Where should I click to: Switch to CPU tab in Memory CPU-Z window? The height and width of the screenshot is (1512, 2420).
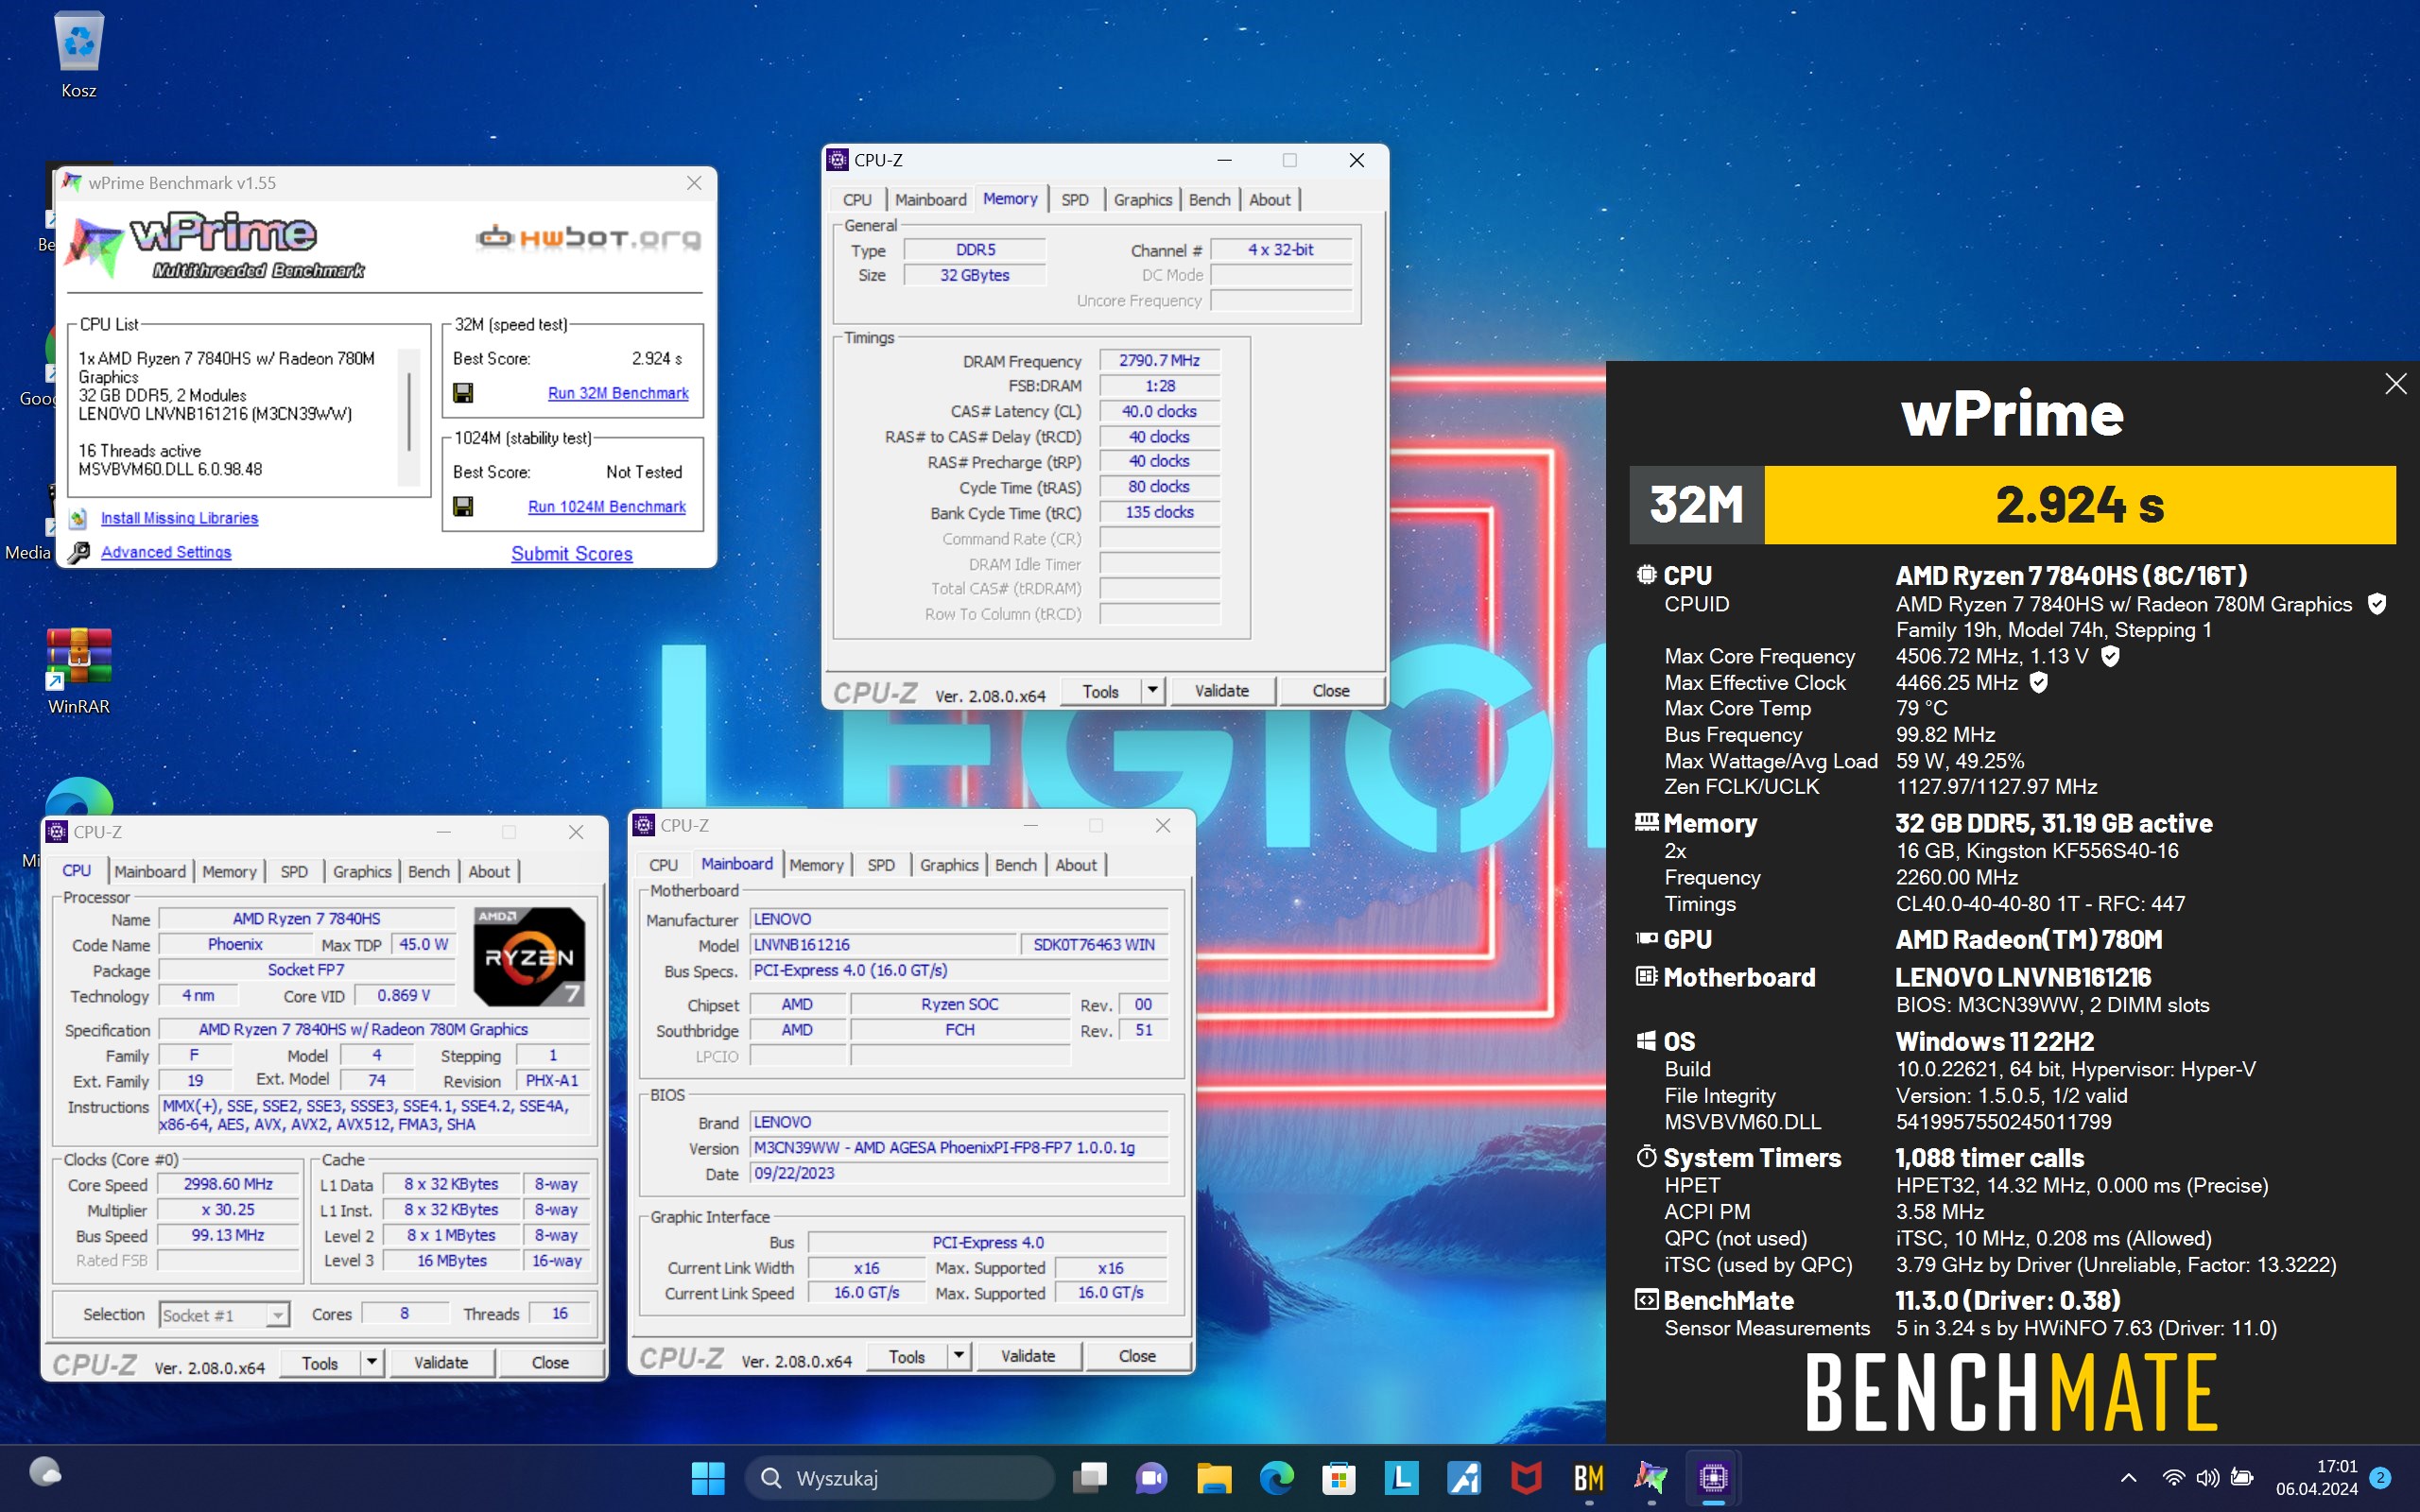pyautogui.click(x=857, y=199)
